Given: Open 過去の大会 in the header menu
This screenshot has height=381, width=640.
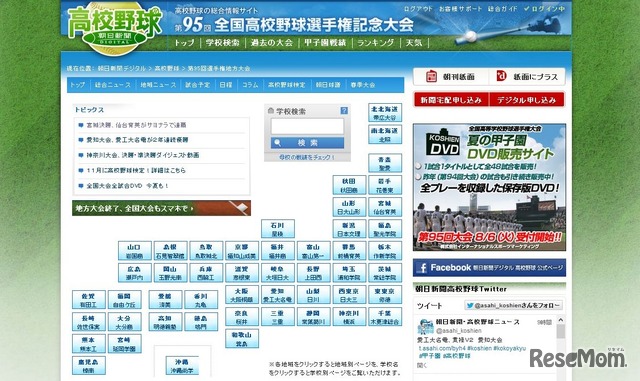Looking at the screenshot, I should [x=272, y=42].
